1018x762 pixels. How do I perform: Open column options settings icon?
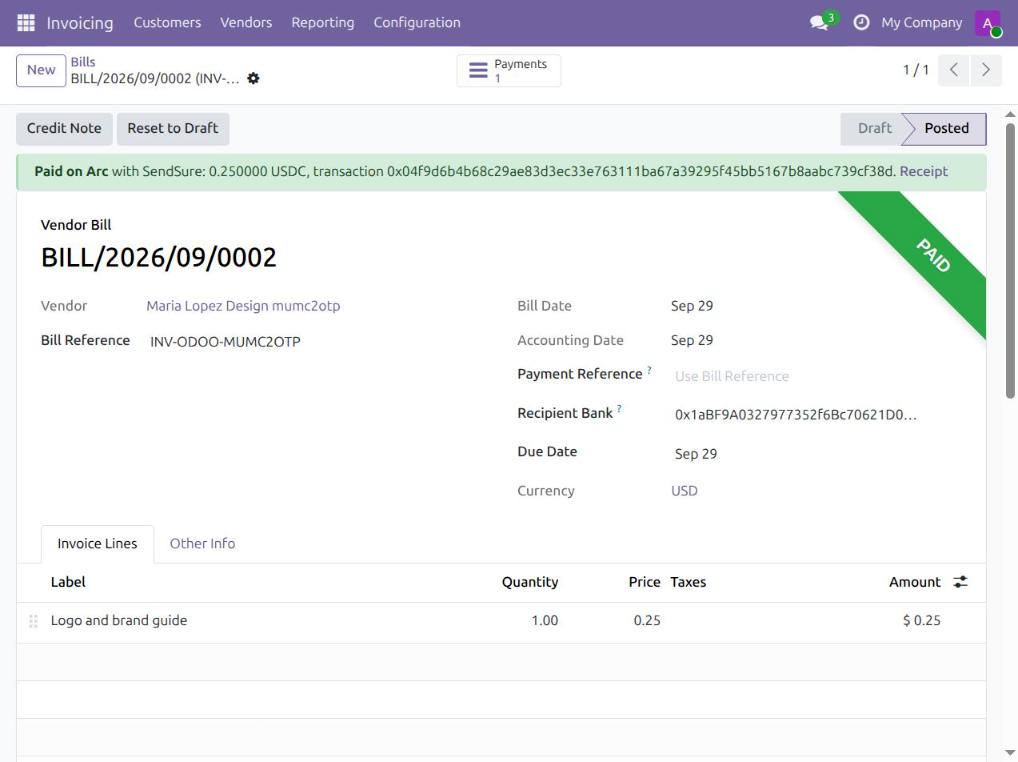pos(960,582)
